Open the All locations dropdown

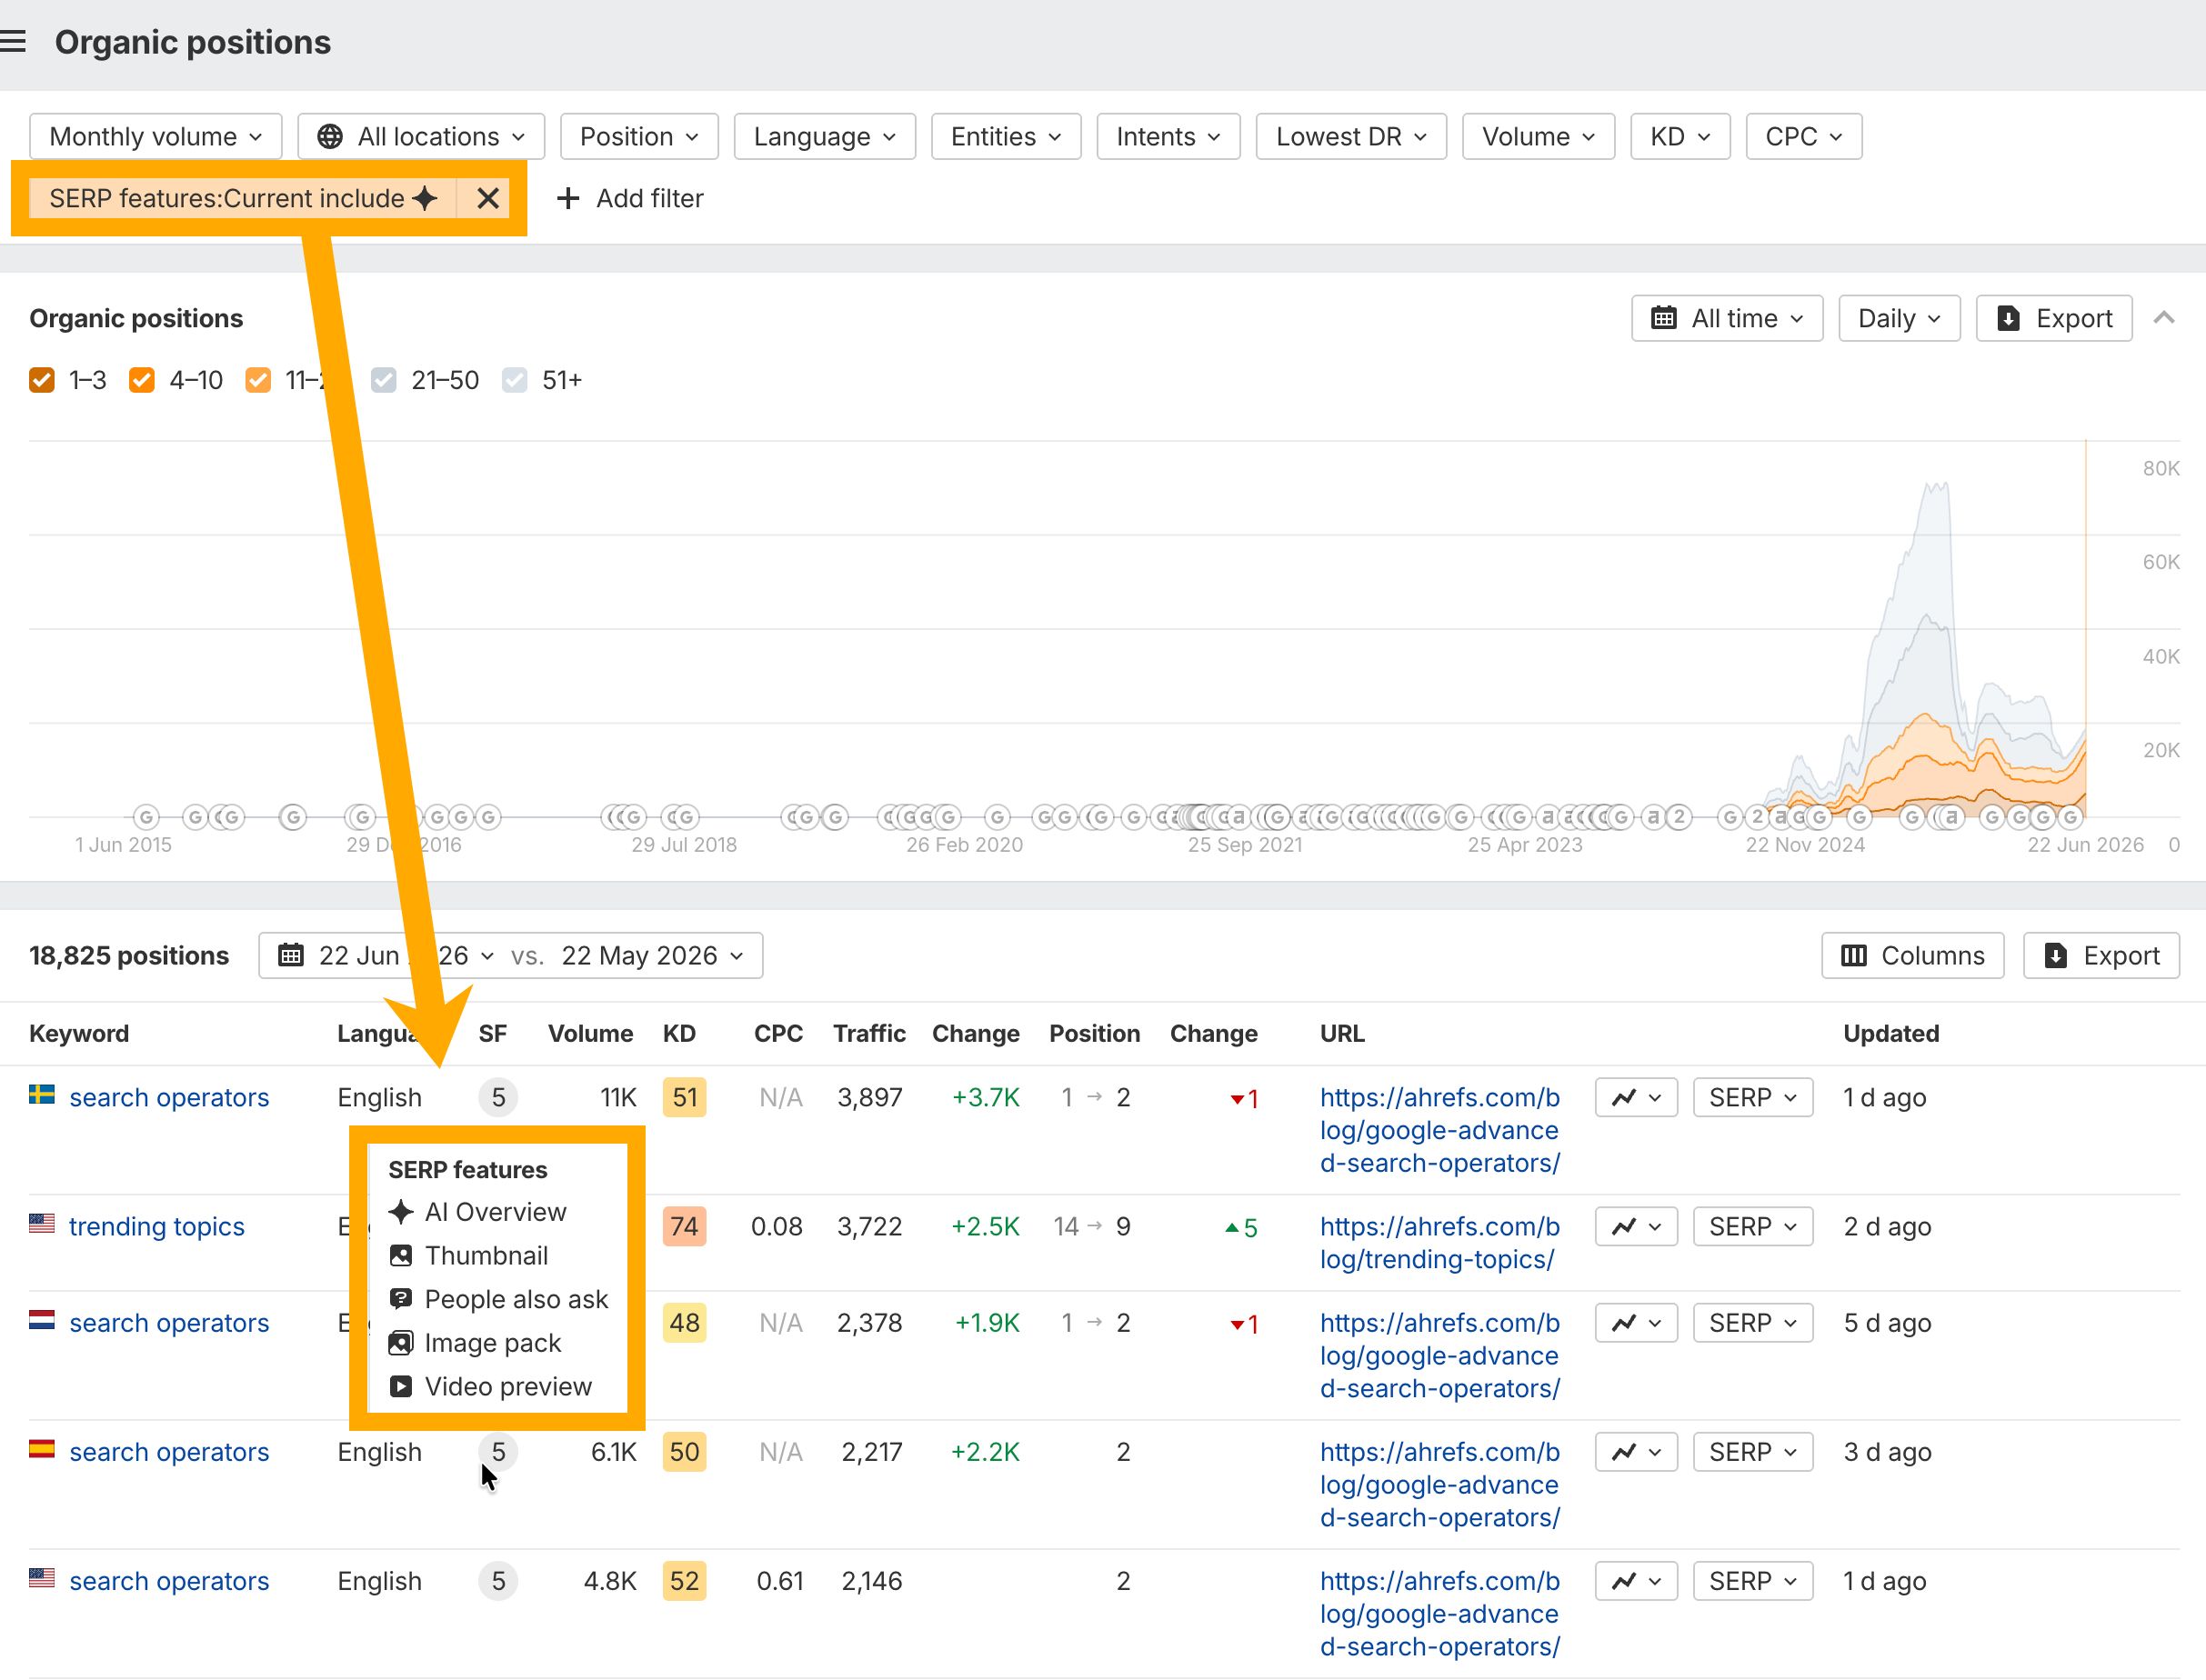421,136
